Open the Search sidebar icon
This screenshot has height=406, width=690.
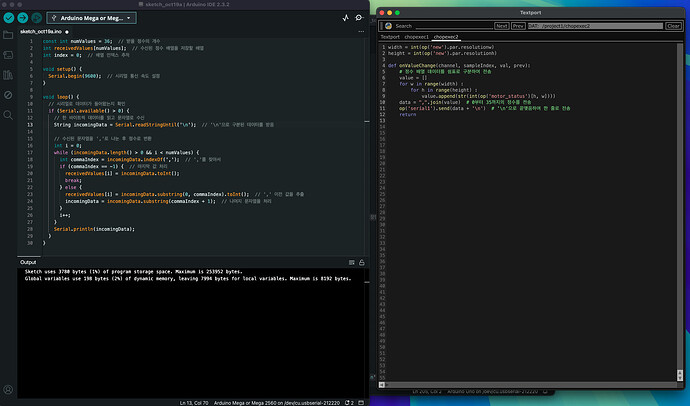click(x=8, y=115)
